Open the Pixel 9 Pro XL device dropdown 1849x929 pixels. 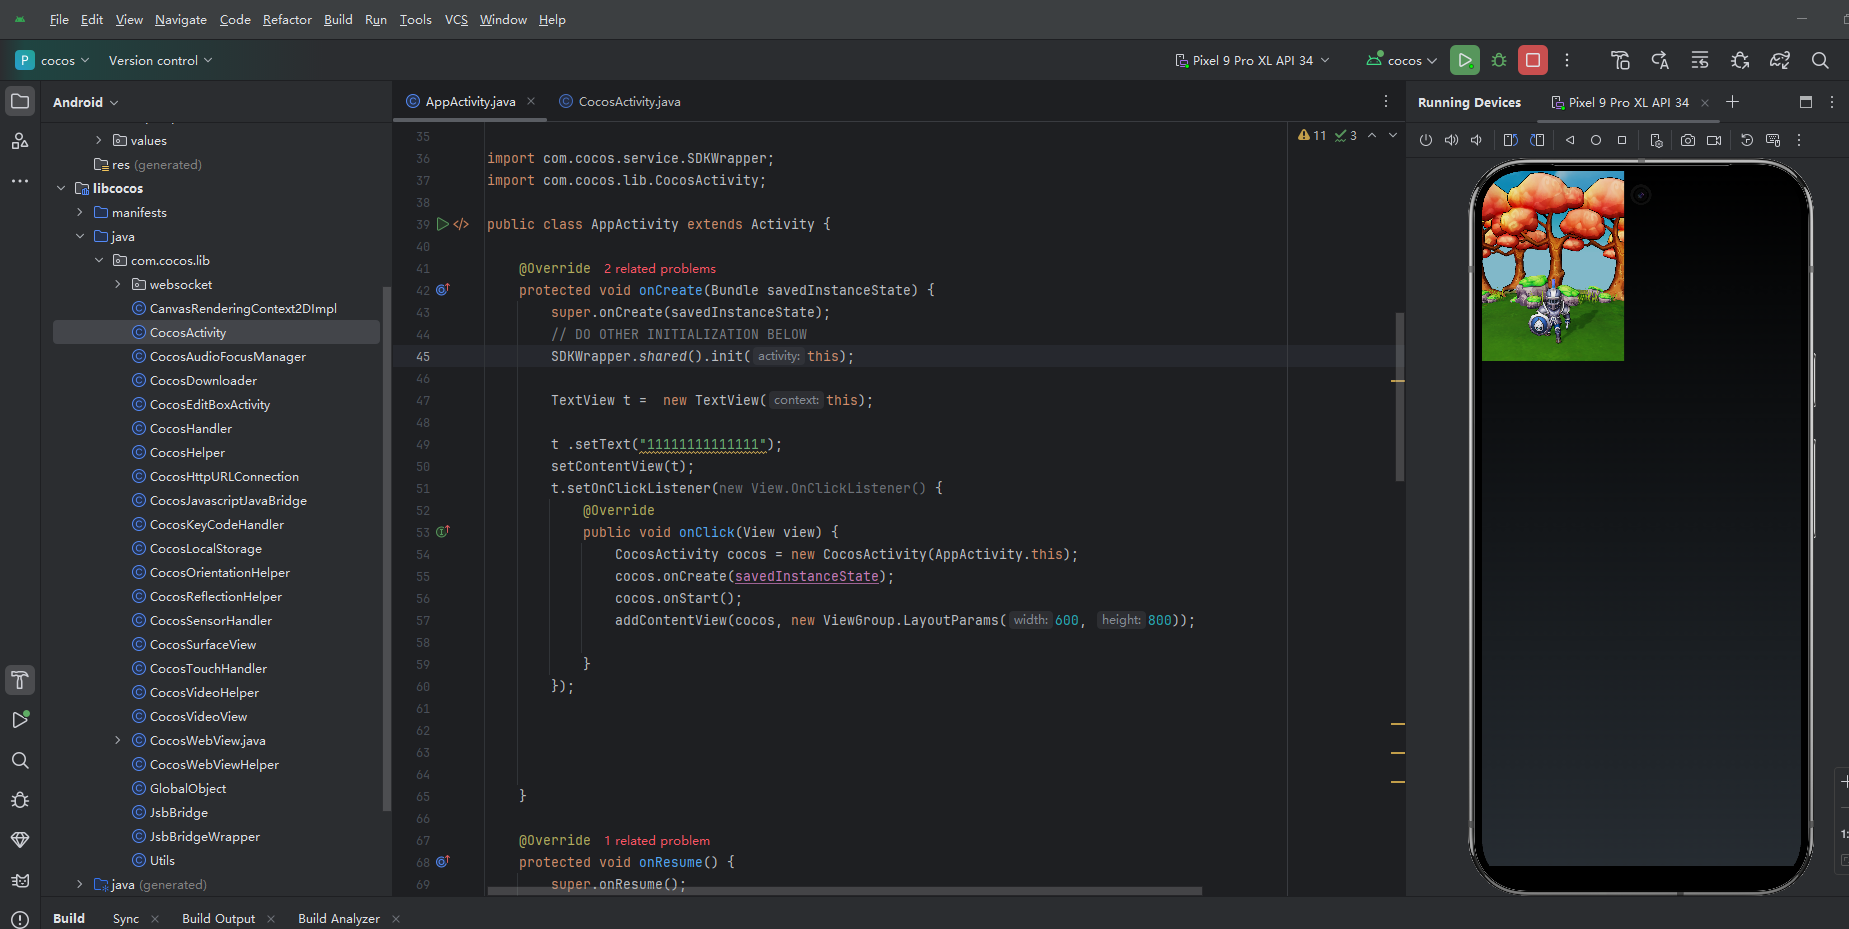tap(1252, 60)
